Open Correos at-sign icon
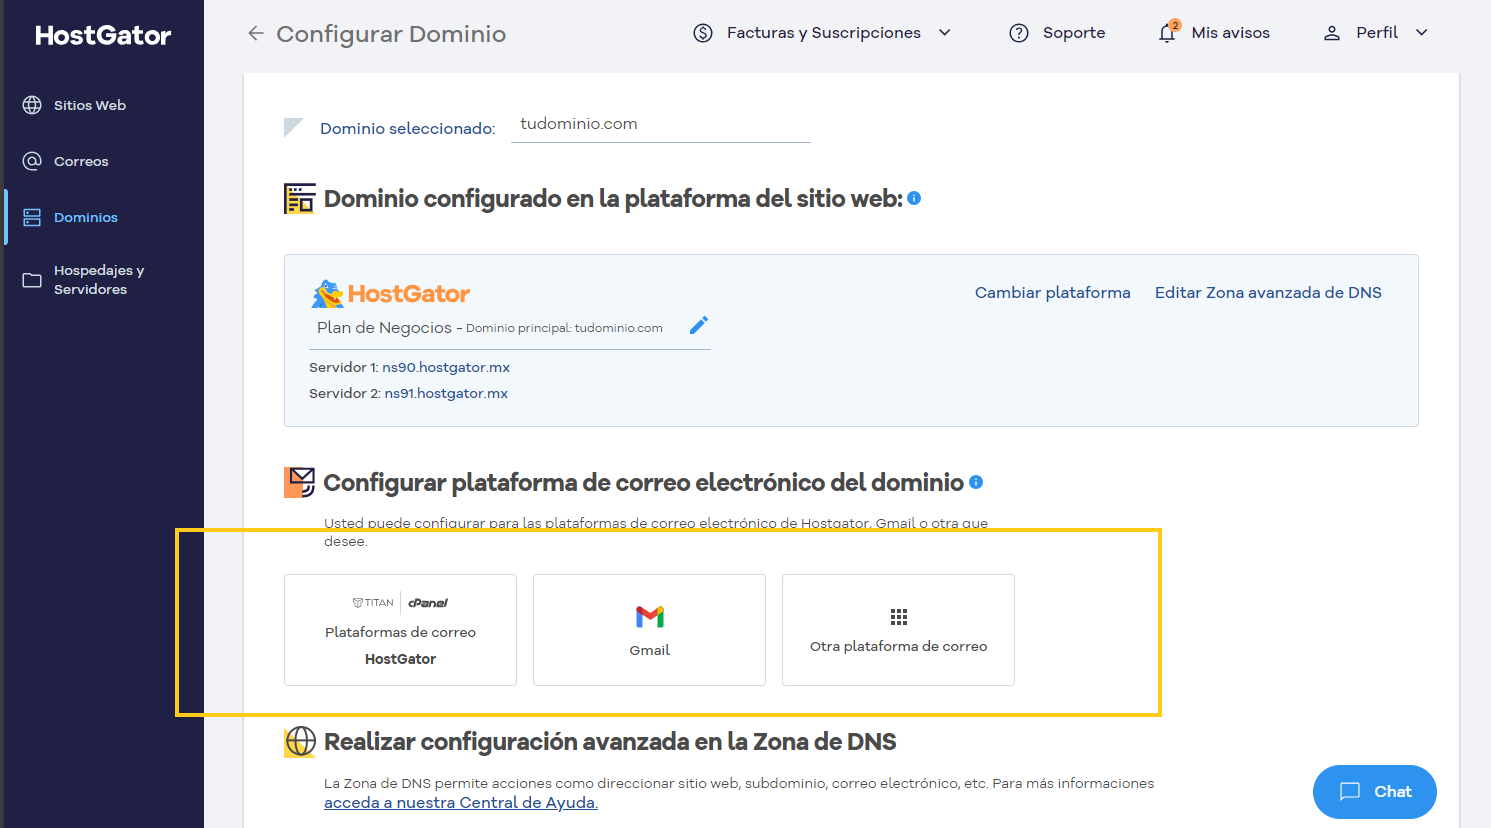1491x828 pixels. (32, 161)
